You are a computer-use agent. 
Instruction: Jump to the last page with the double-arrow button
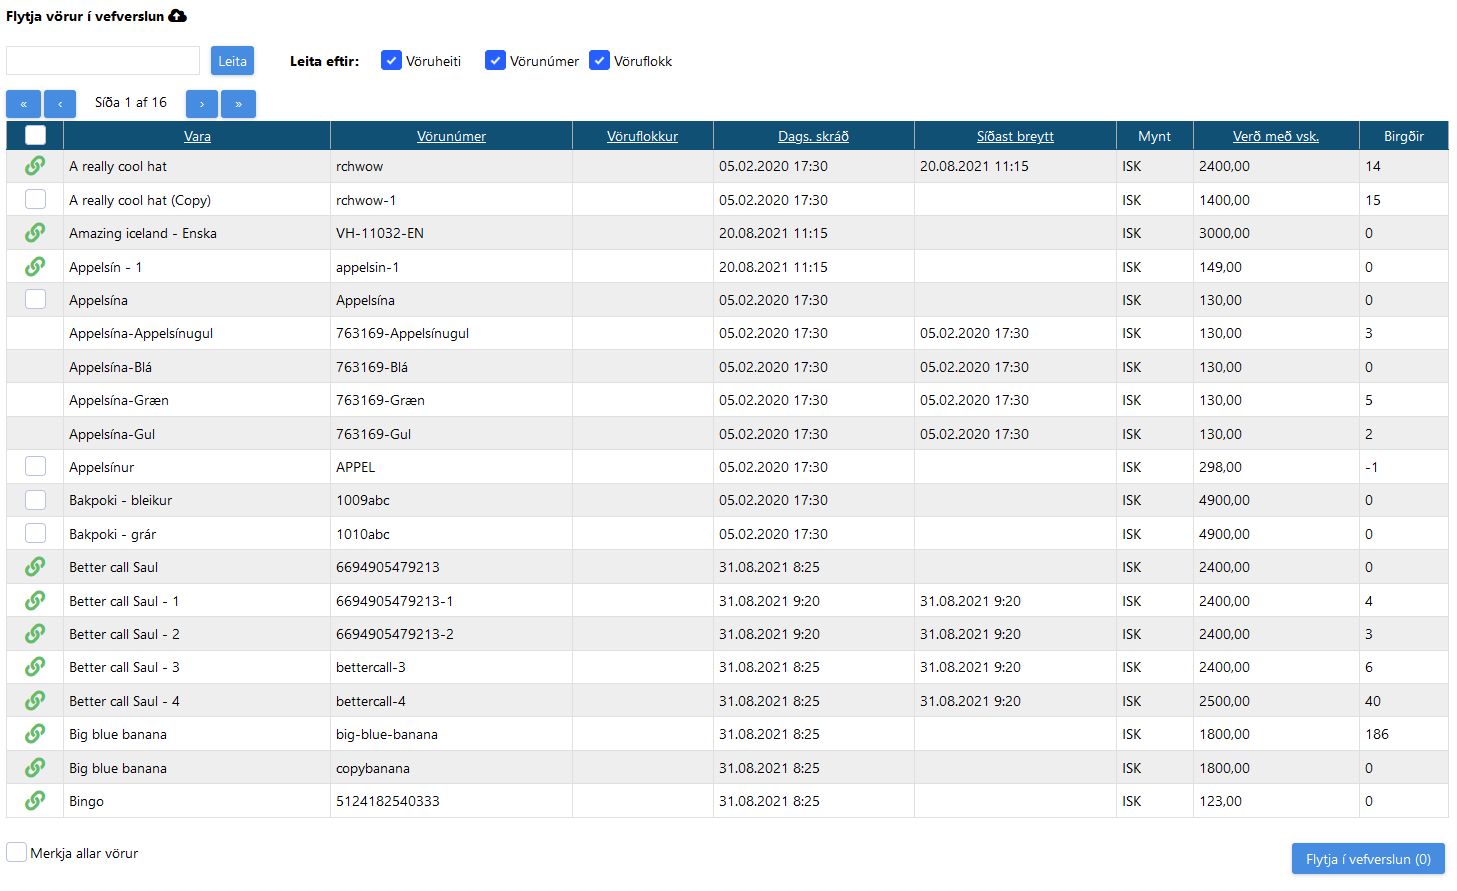click(238, 103)
